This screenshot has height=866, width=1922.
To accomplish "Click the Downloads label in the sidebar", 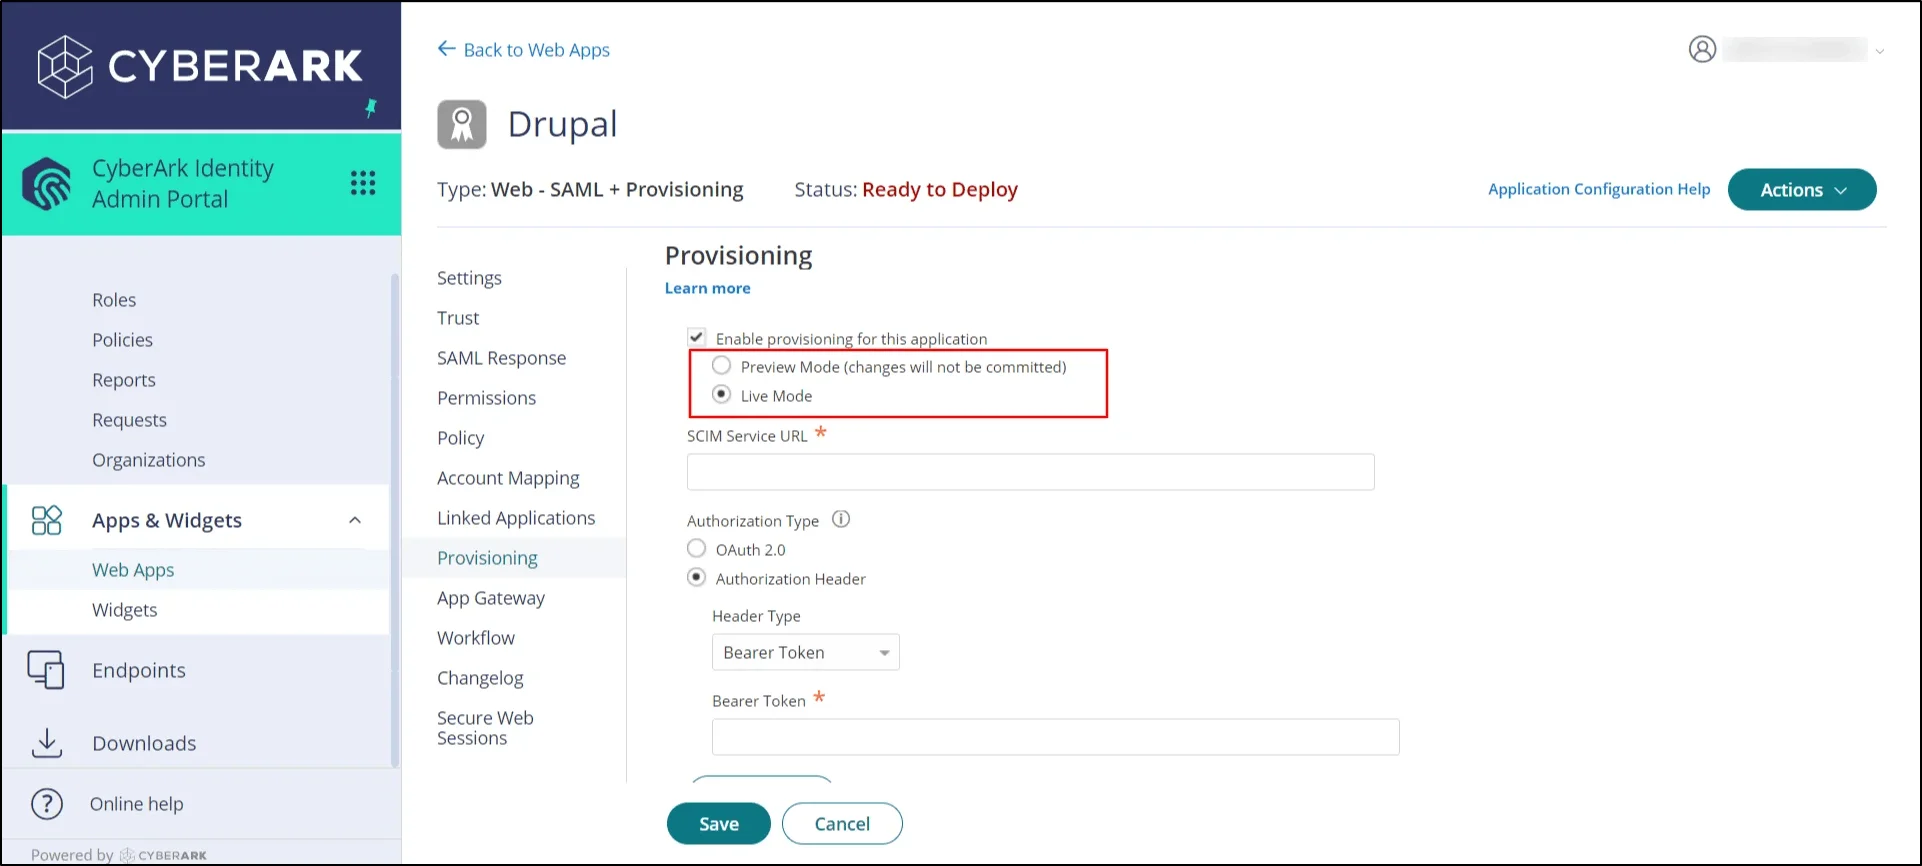I will [144, 743].
